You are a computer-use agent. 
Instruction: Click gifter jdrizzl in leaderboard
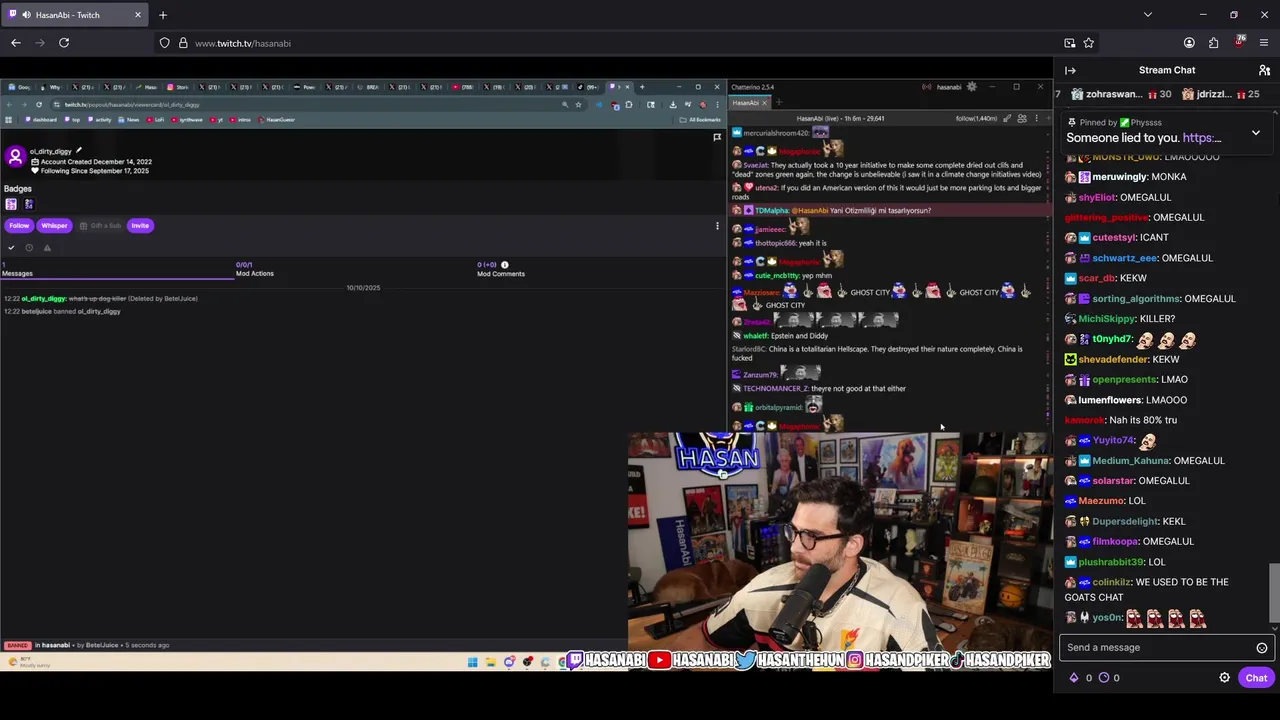[x=1214, y=94]
